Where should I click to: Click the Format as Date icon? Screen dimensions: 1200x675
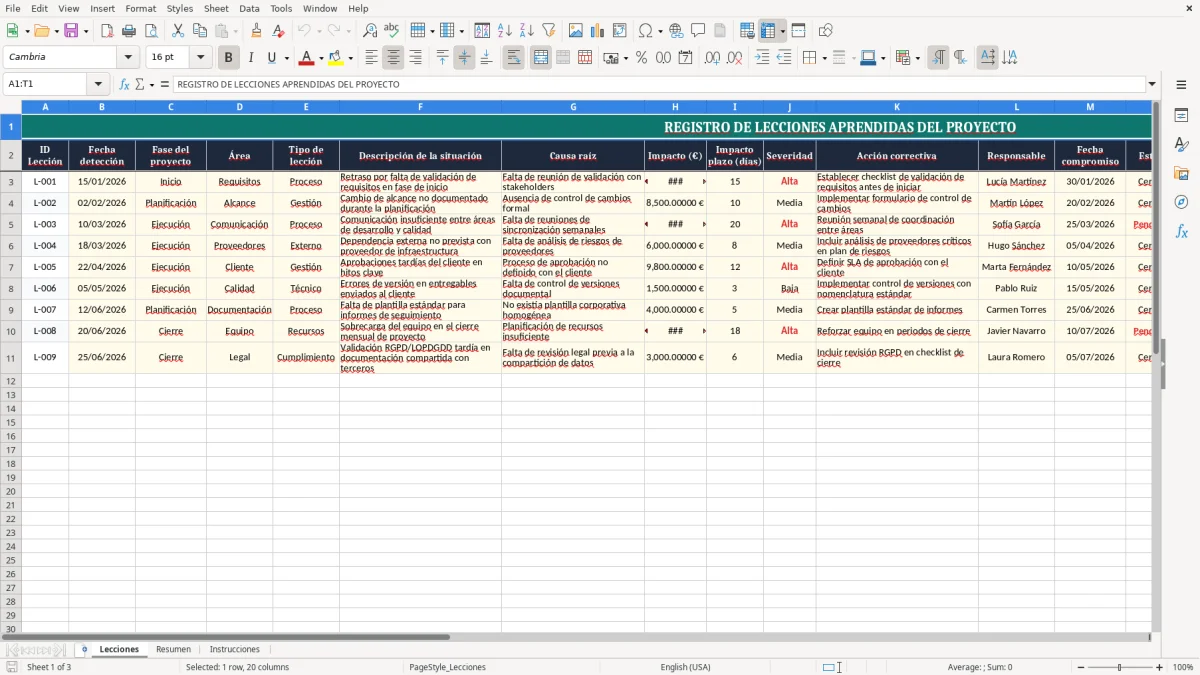pos(686,58)
